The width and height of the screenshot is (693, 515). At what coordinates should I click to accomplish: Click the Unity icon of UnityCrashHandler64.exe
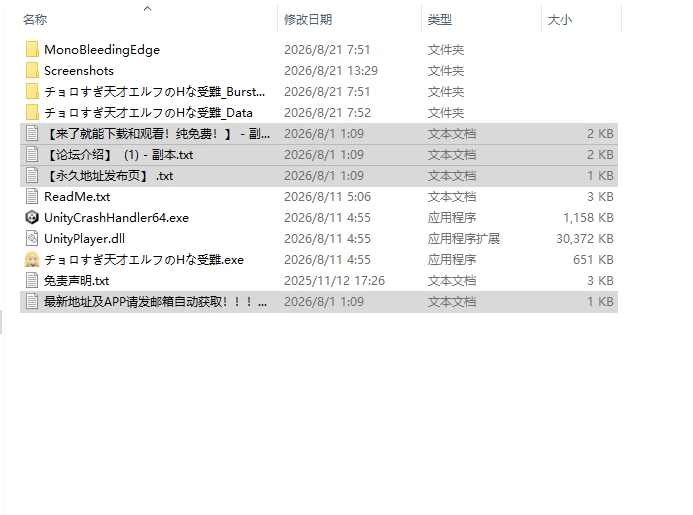click(x=32, y=217)
